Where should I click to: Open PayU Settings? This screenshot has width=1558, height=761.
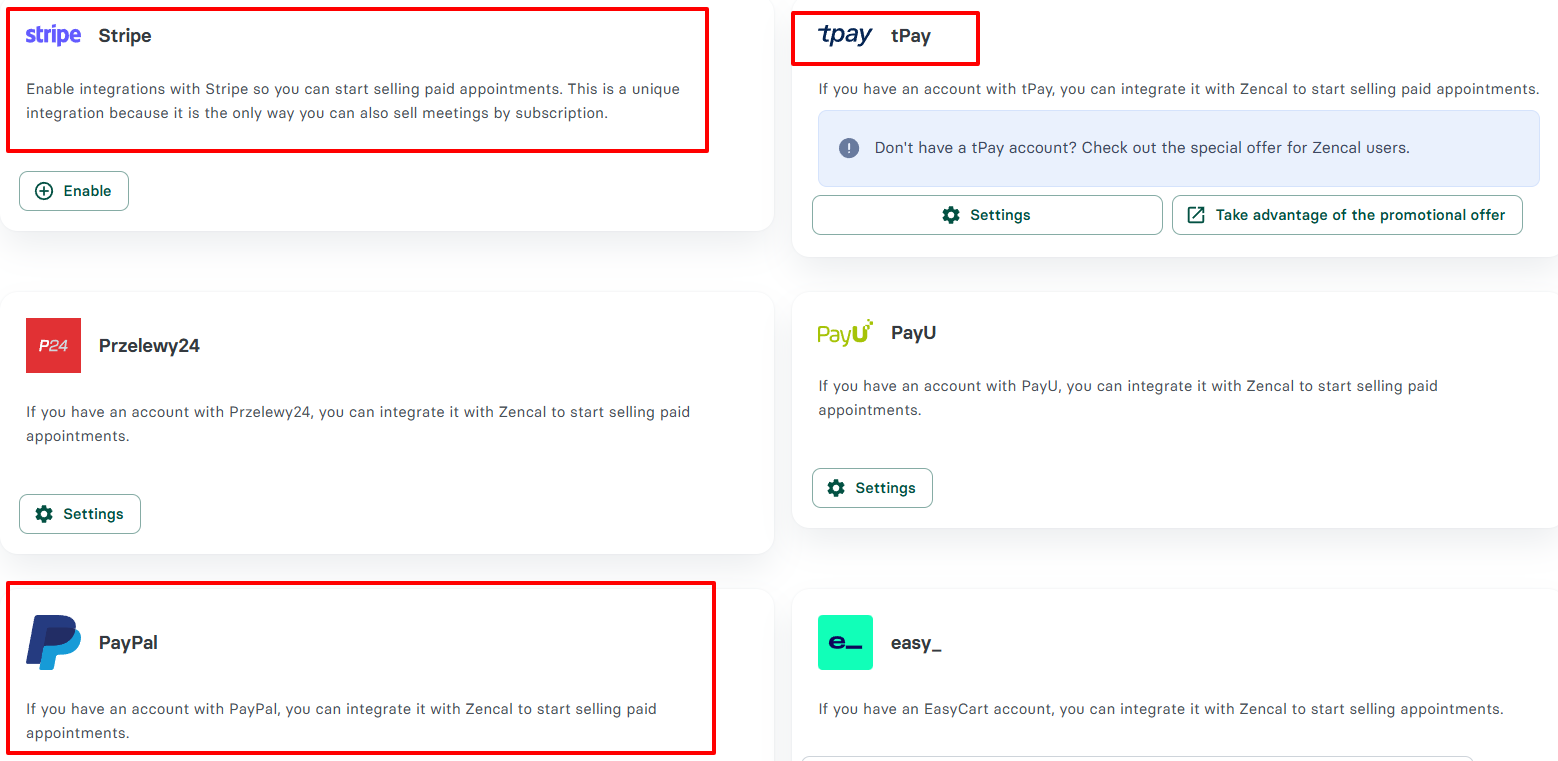872,488
